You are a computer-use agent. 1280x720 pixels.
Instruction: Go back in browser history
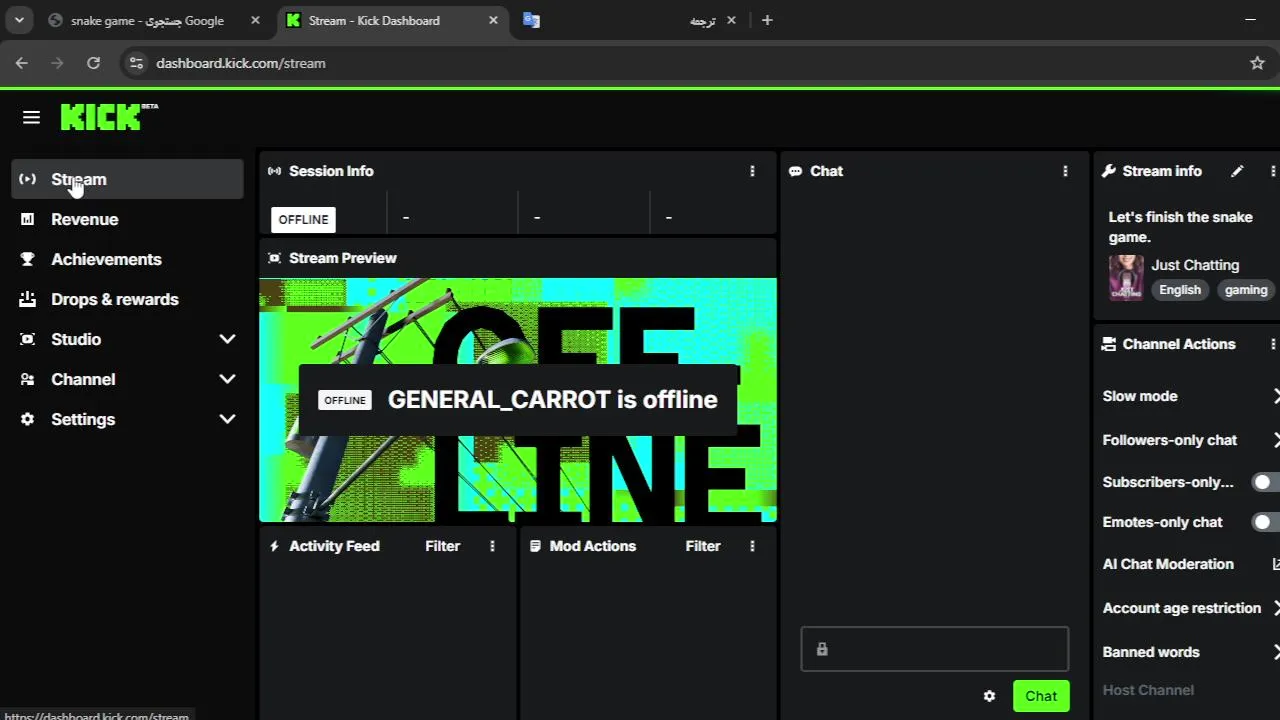[22, 63]
